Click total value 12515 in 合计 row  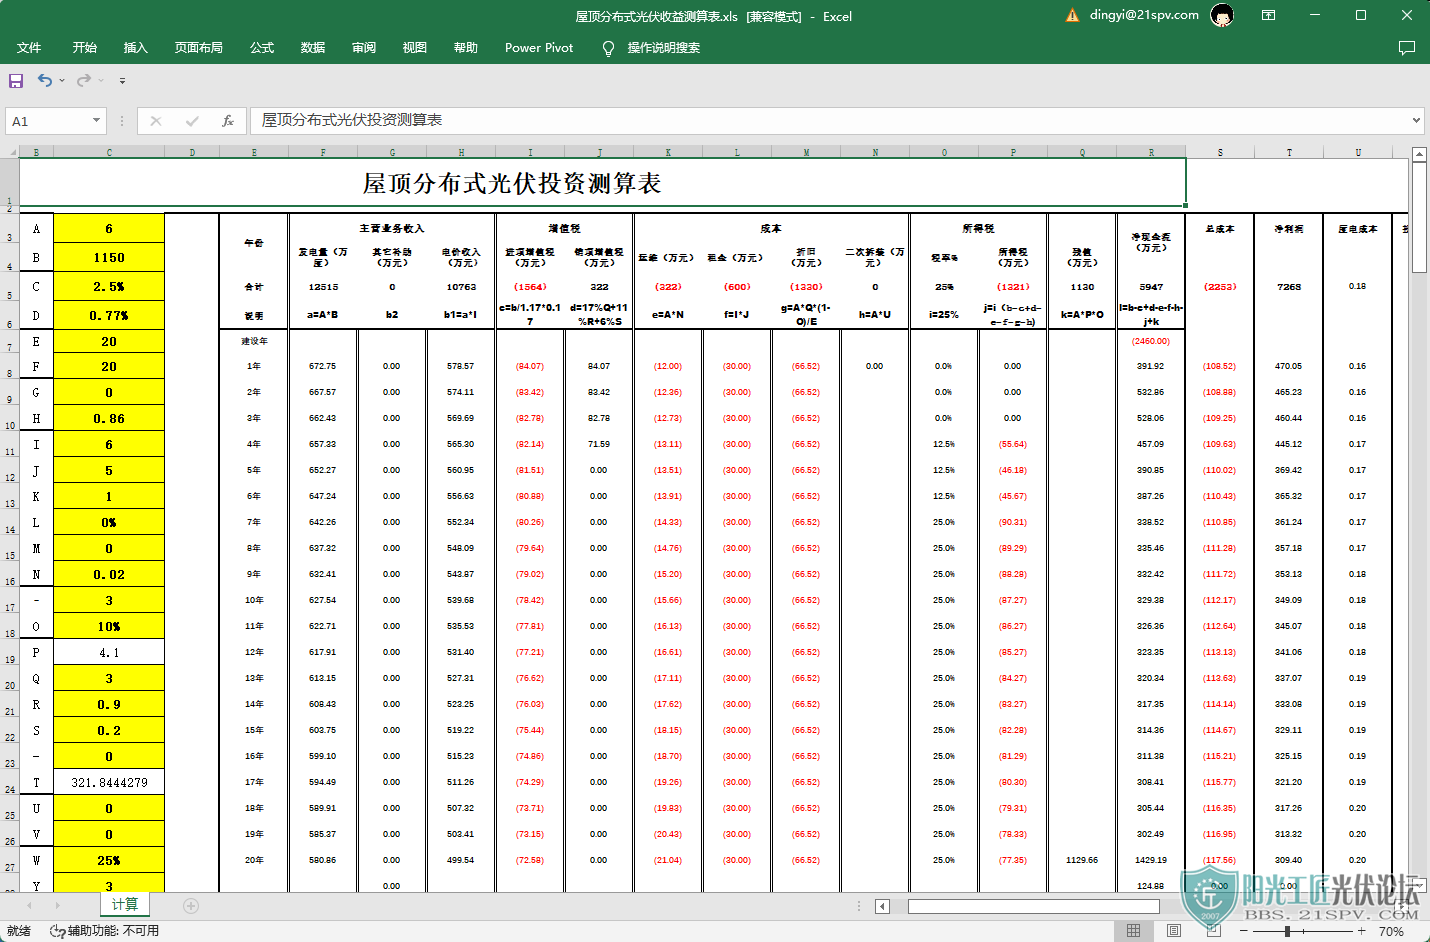[323, 286]
